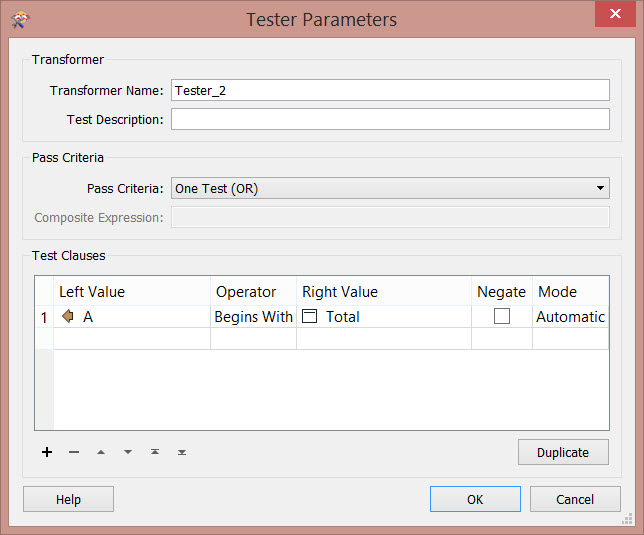The width and height of the screenshot is (644, 535).
Task: Click the Operator column header
Action: pyautogui.click(x=253, y=292)
